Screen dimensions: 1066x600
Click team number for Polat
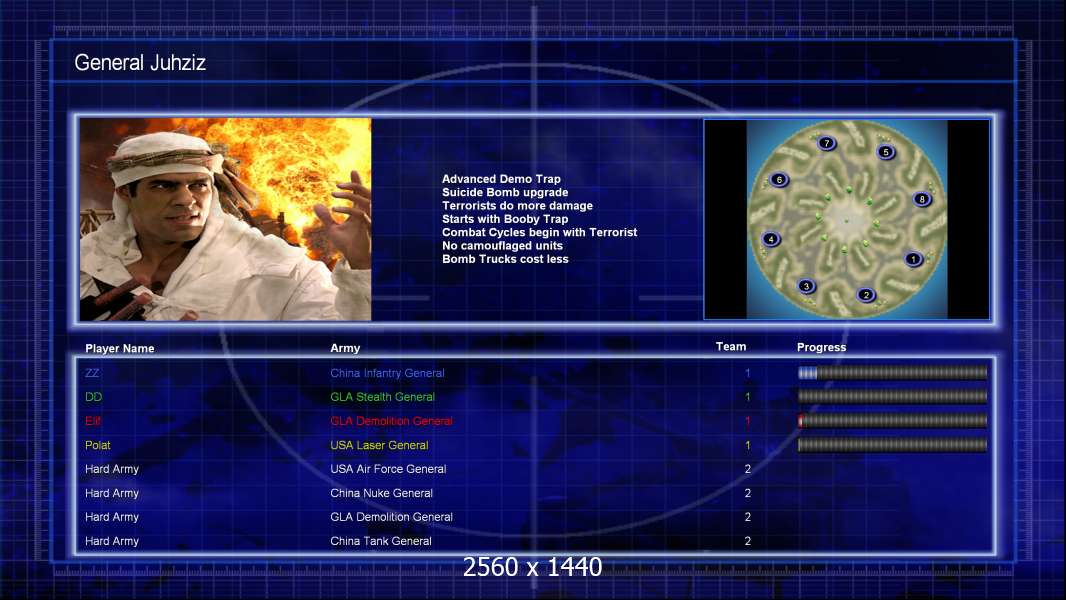(x=748, y=446)
